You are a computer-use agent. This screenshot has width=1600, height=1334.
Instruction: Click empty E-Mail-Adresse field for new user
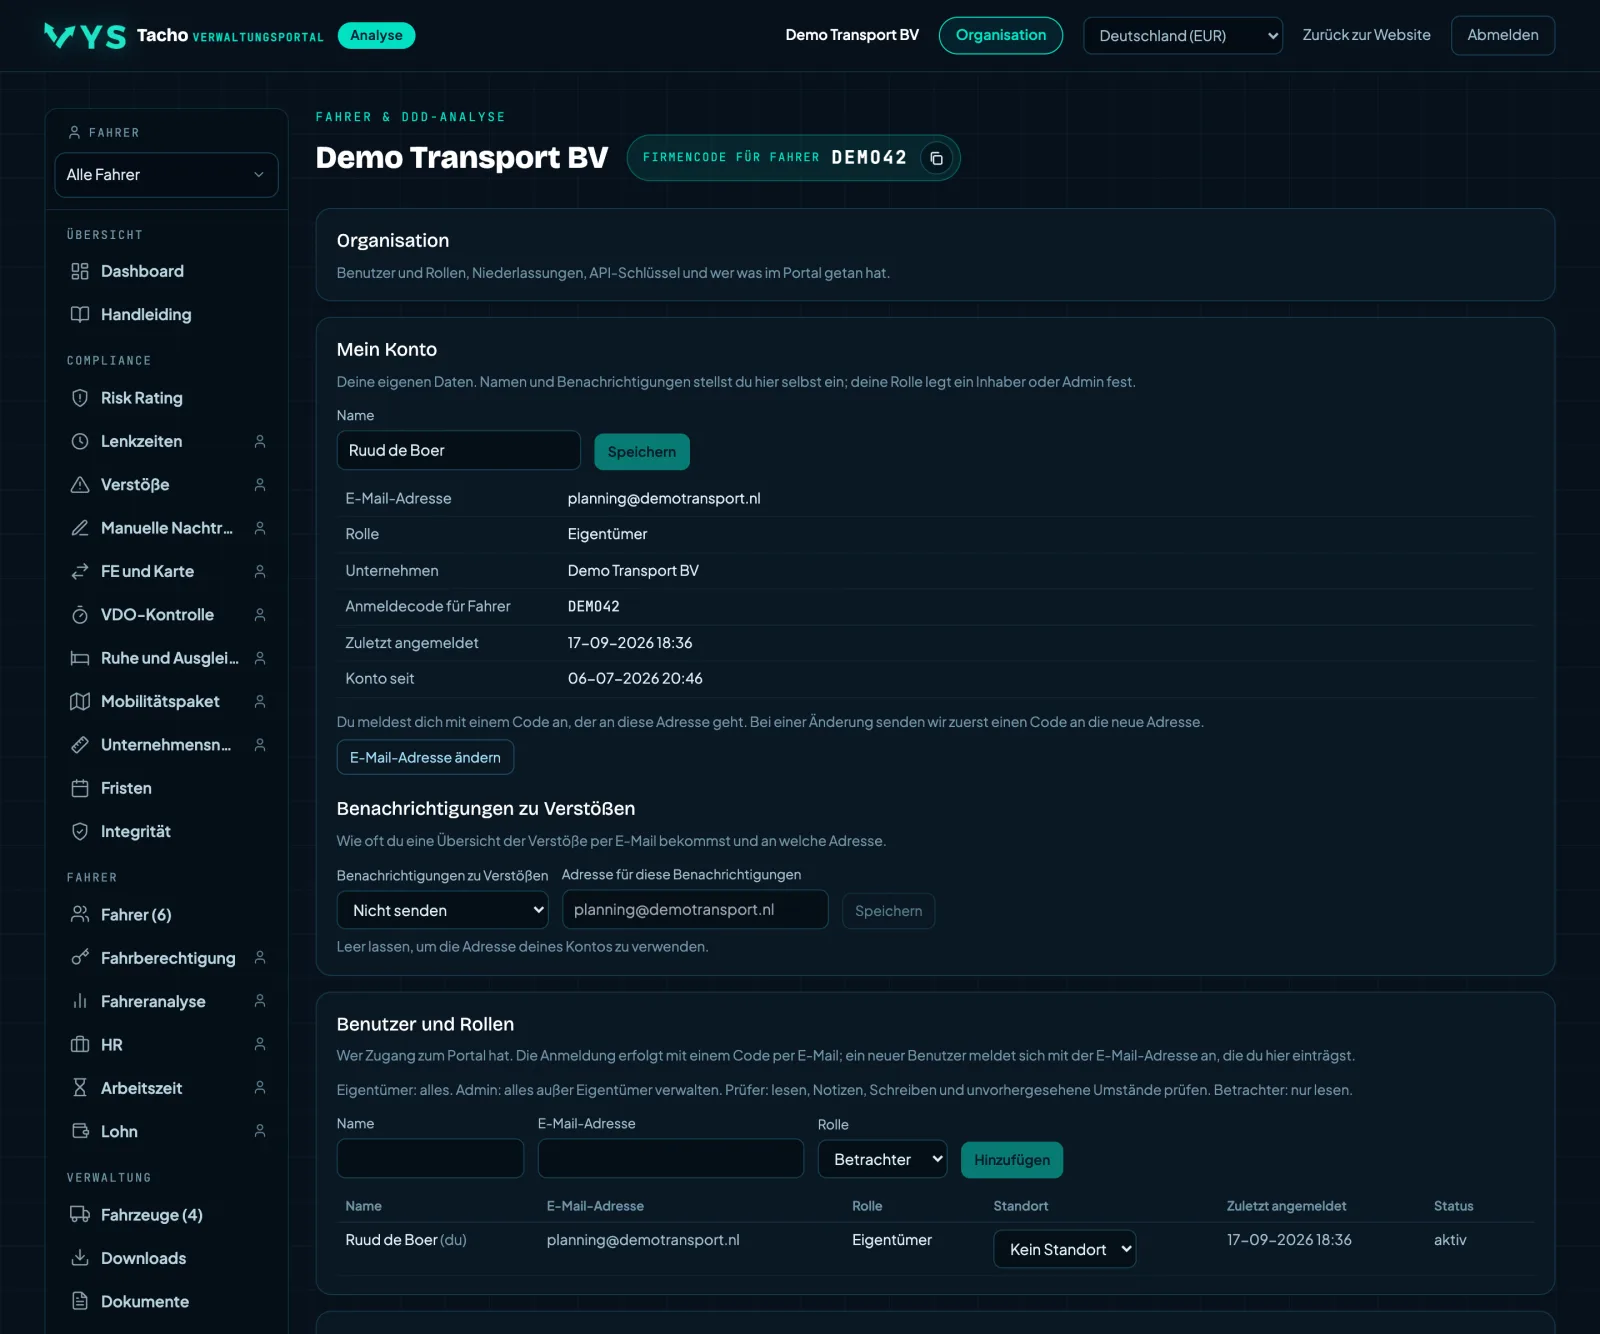click(671, 1158)
